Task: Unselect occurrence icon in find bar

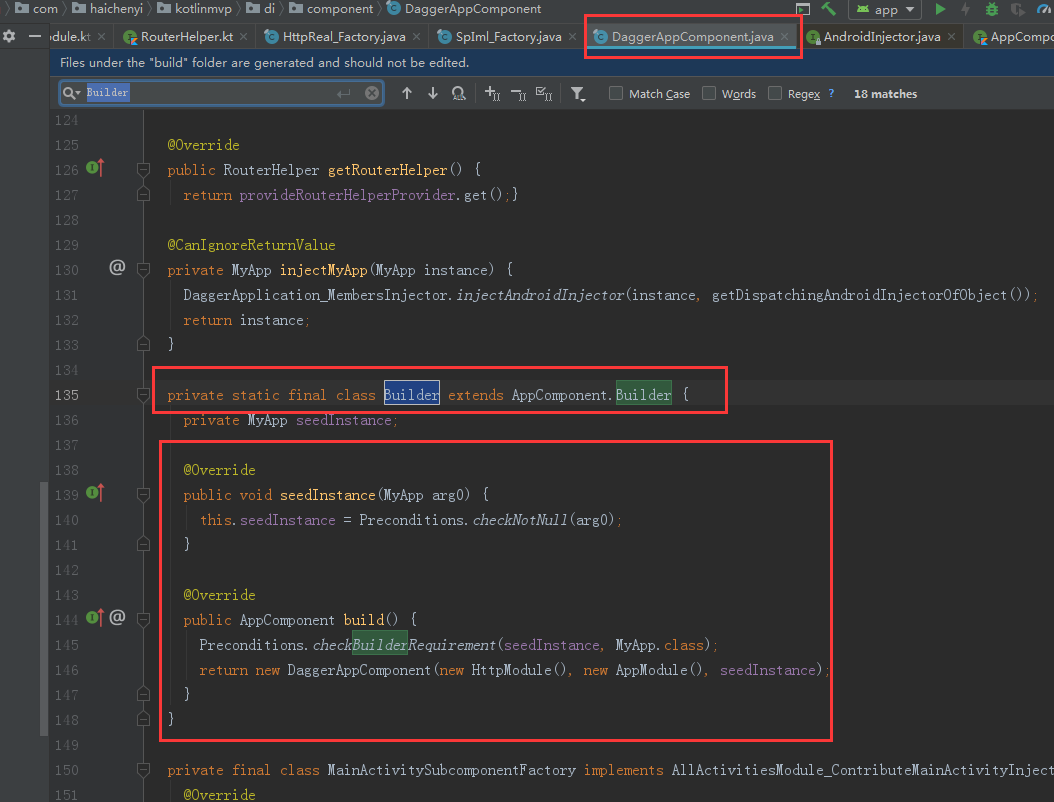Action: pos(518,94)
